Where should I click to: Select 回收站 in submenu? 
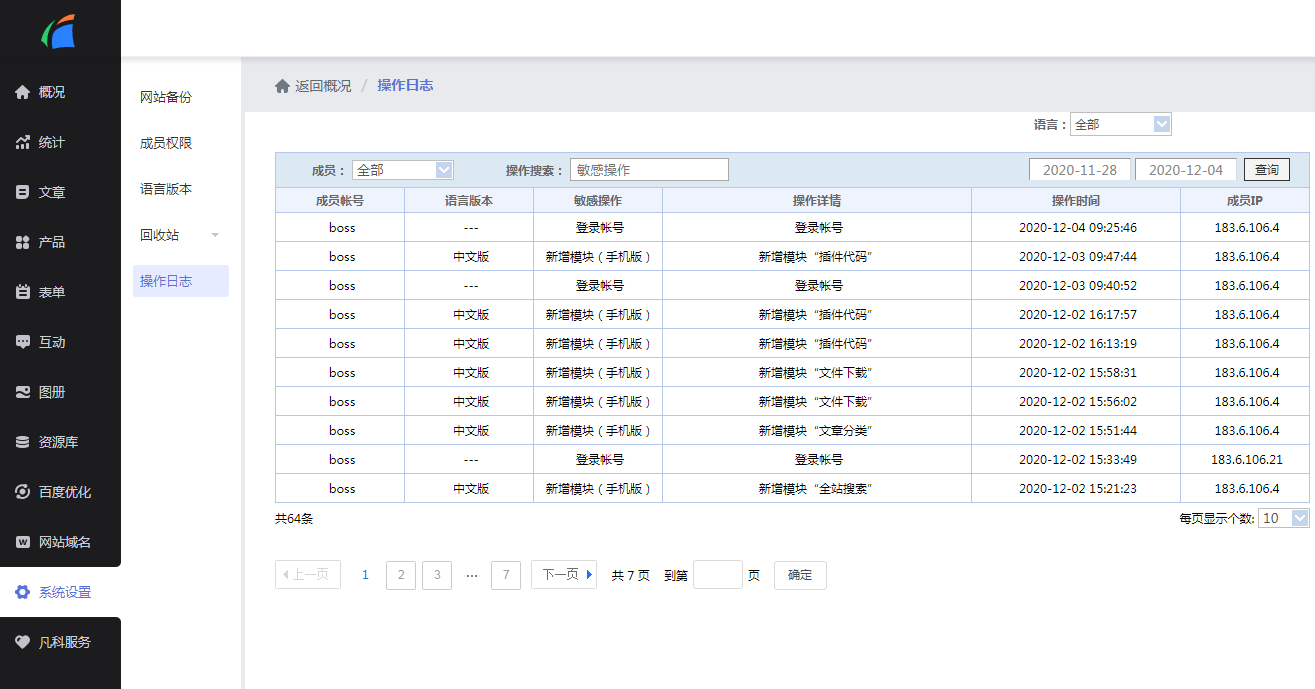[x=160, y=235]
